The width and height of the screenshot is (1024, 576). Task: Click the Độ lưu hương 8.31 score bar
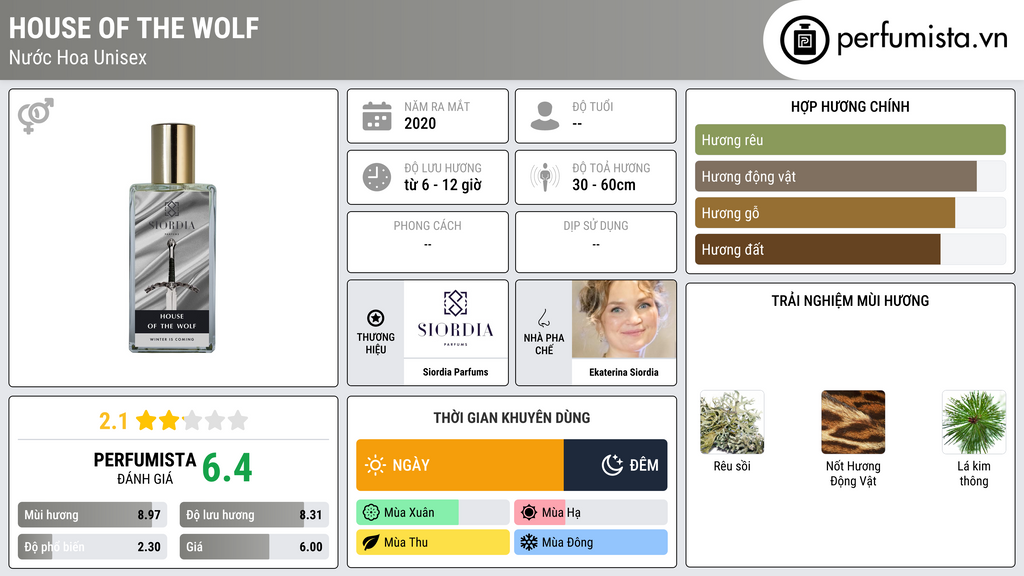coord(254,515)
